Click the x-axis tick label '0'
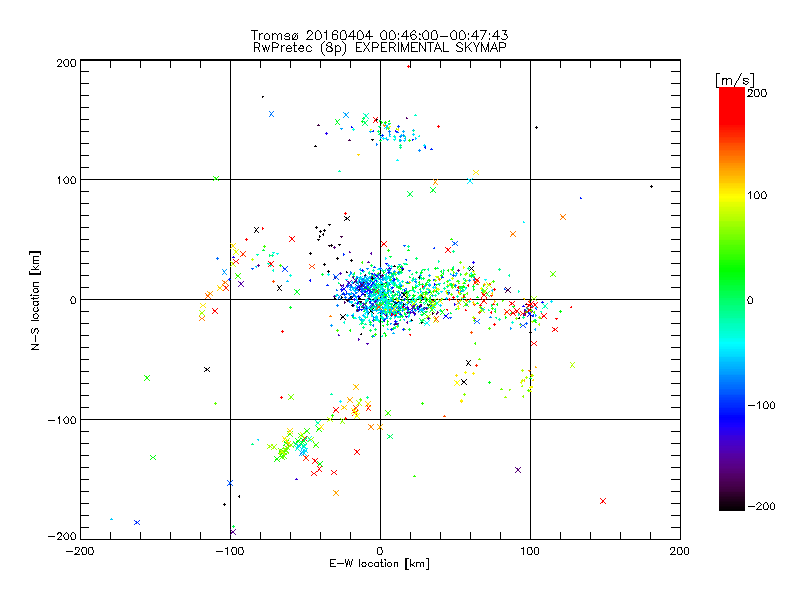 click(x=380, y=552)
